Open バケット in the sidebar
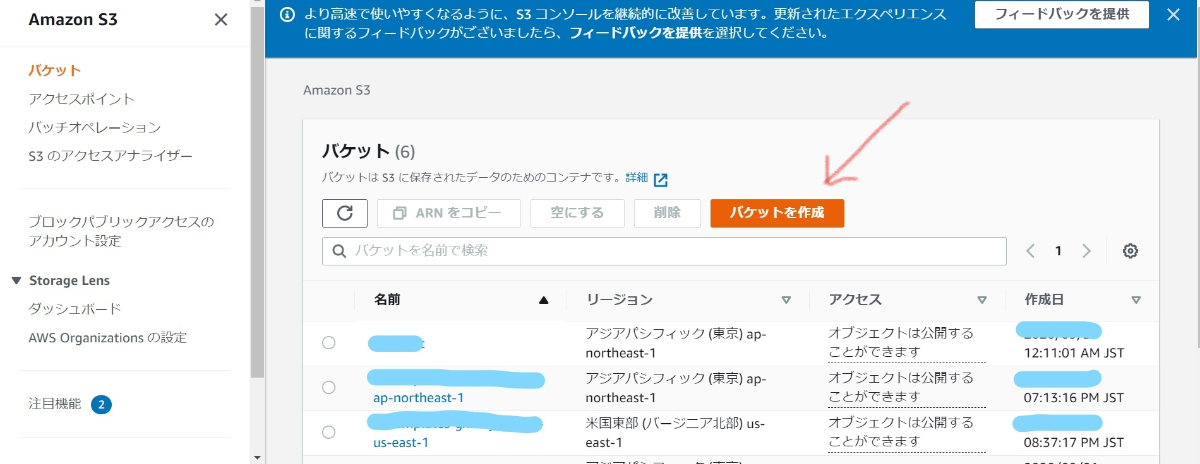 pos(55,70)
